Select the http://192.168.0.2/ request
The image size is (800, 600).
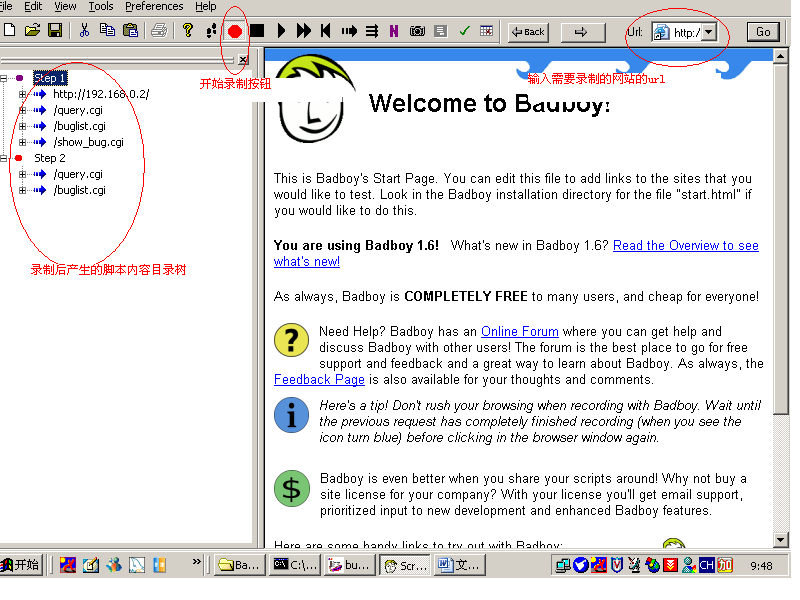(101, 94)
